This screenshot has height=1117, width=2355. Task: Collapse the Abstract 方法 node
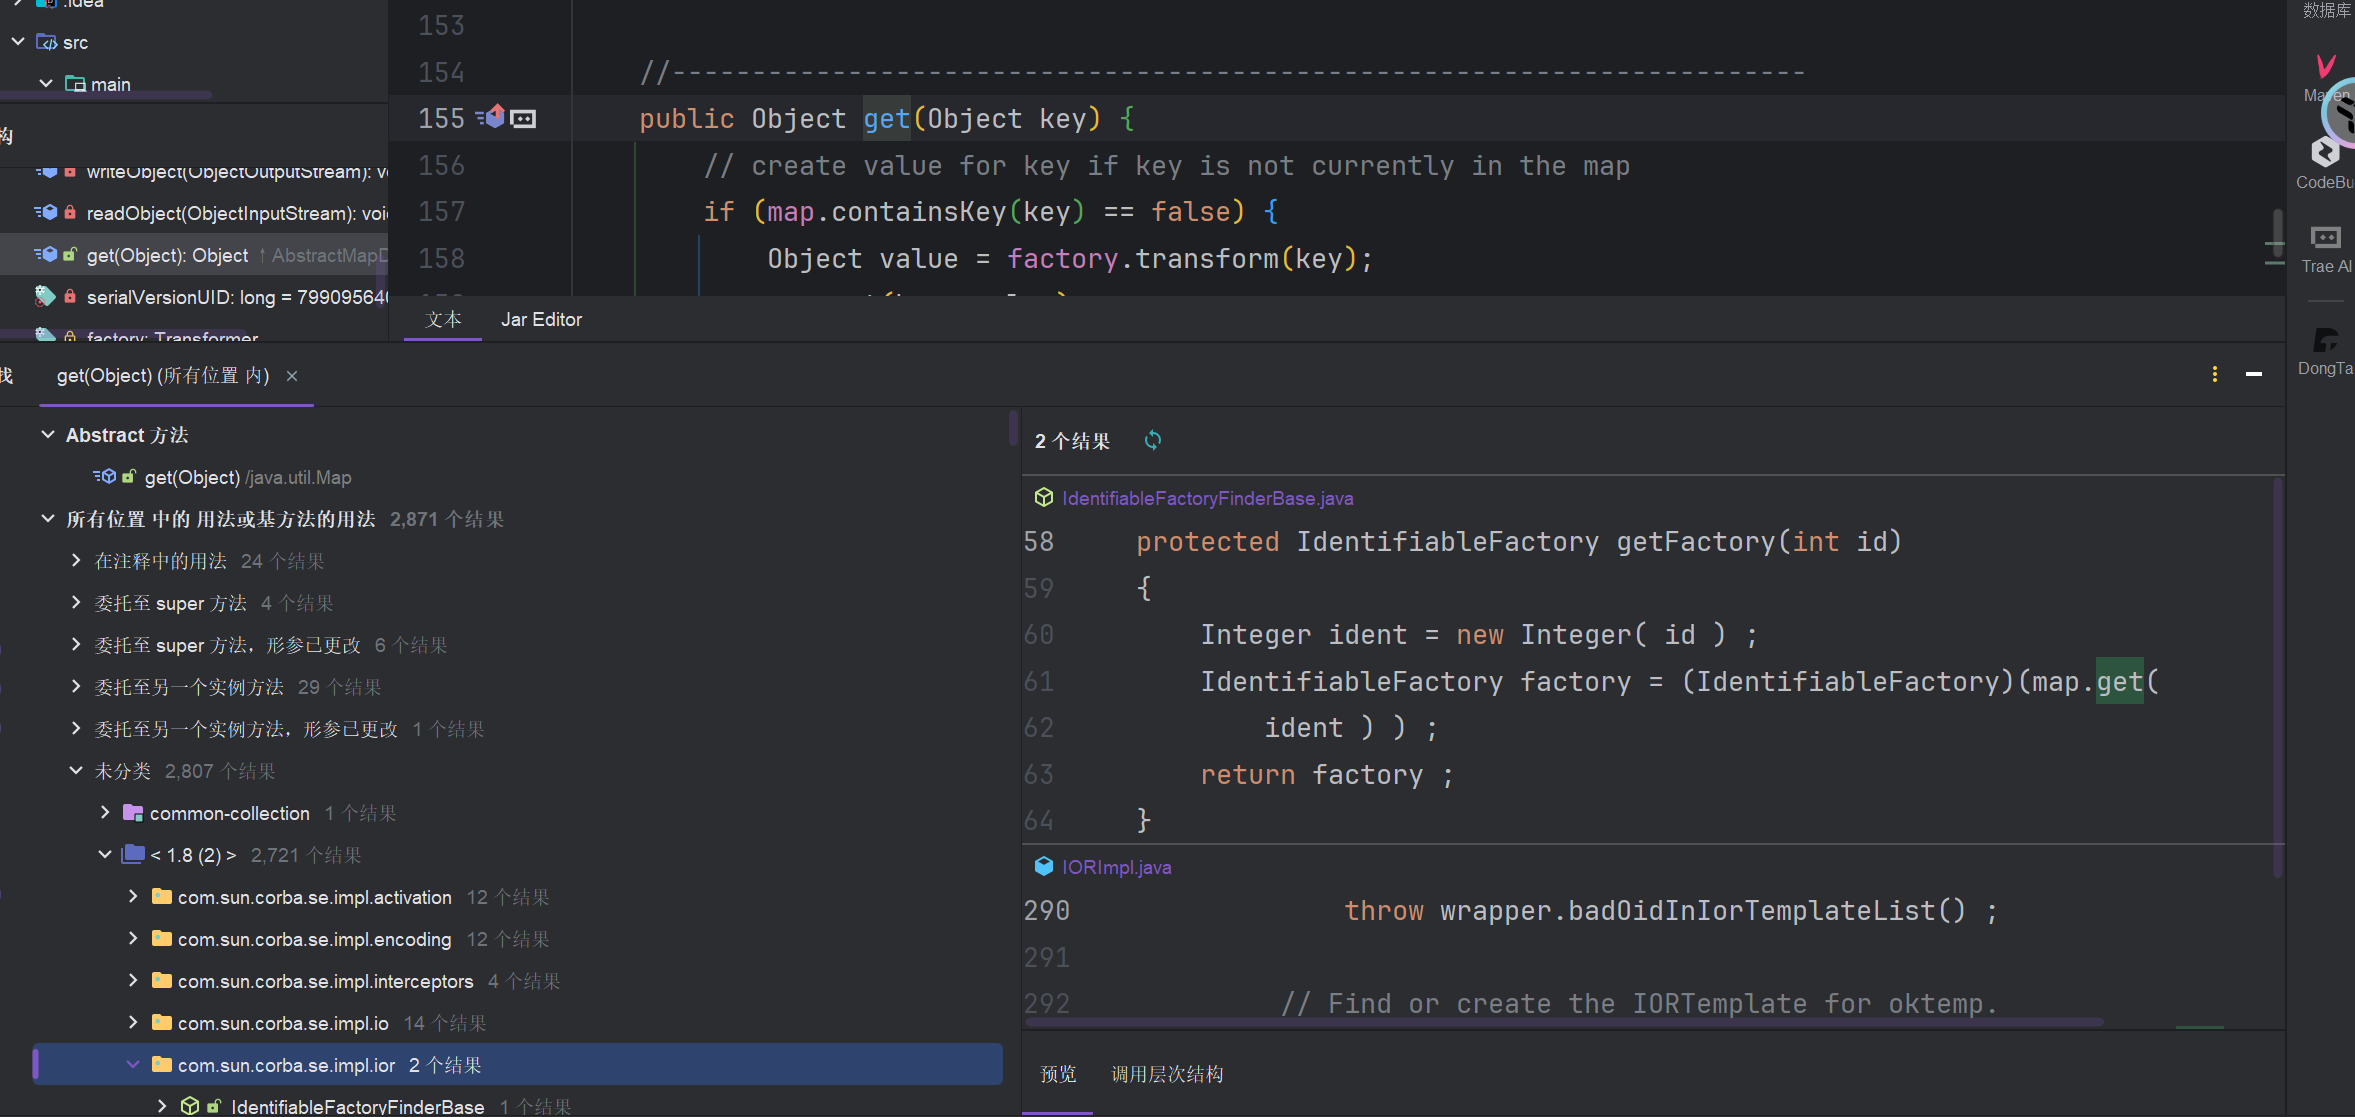tap(47, 435)
